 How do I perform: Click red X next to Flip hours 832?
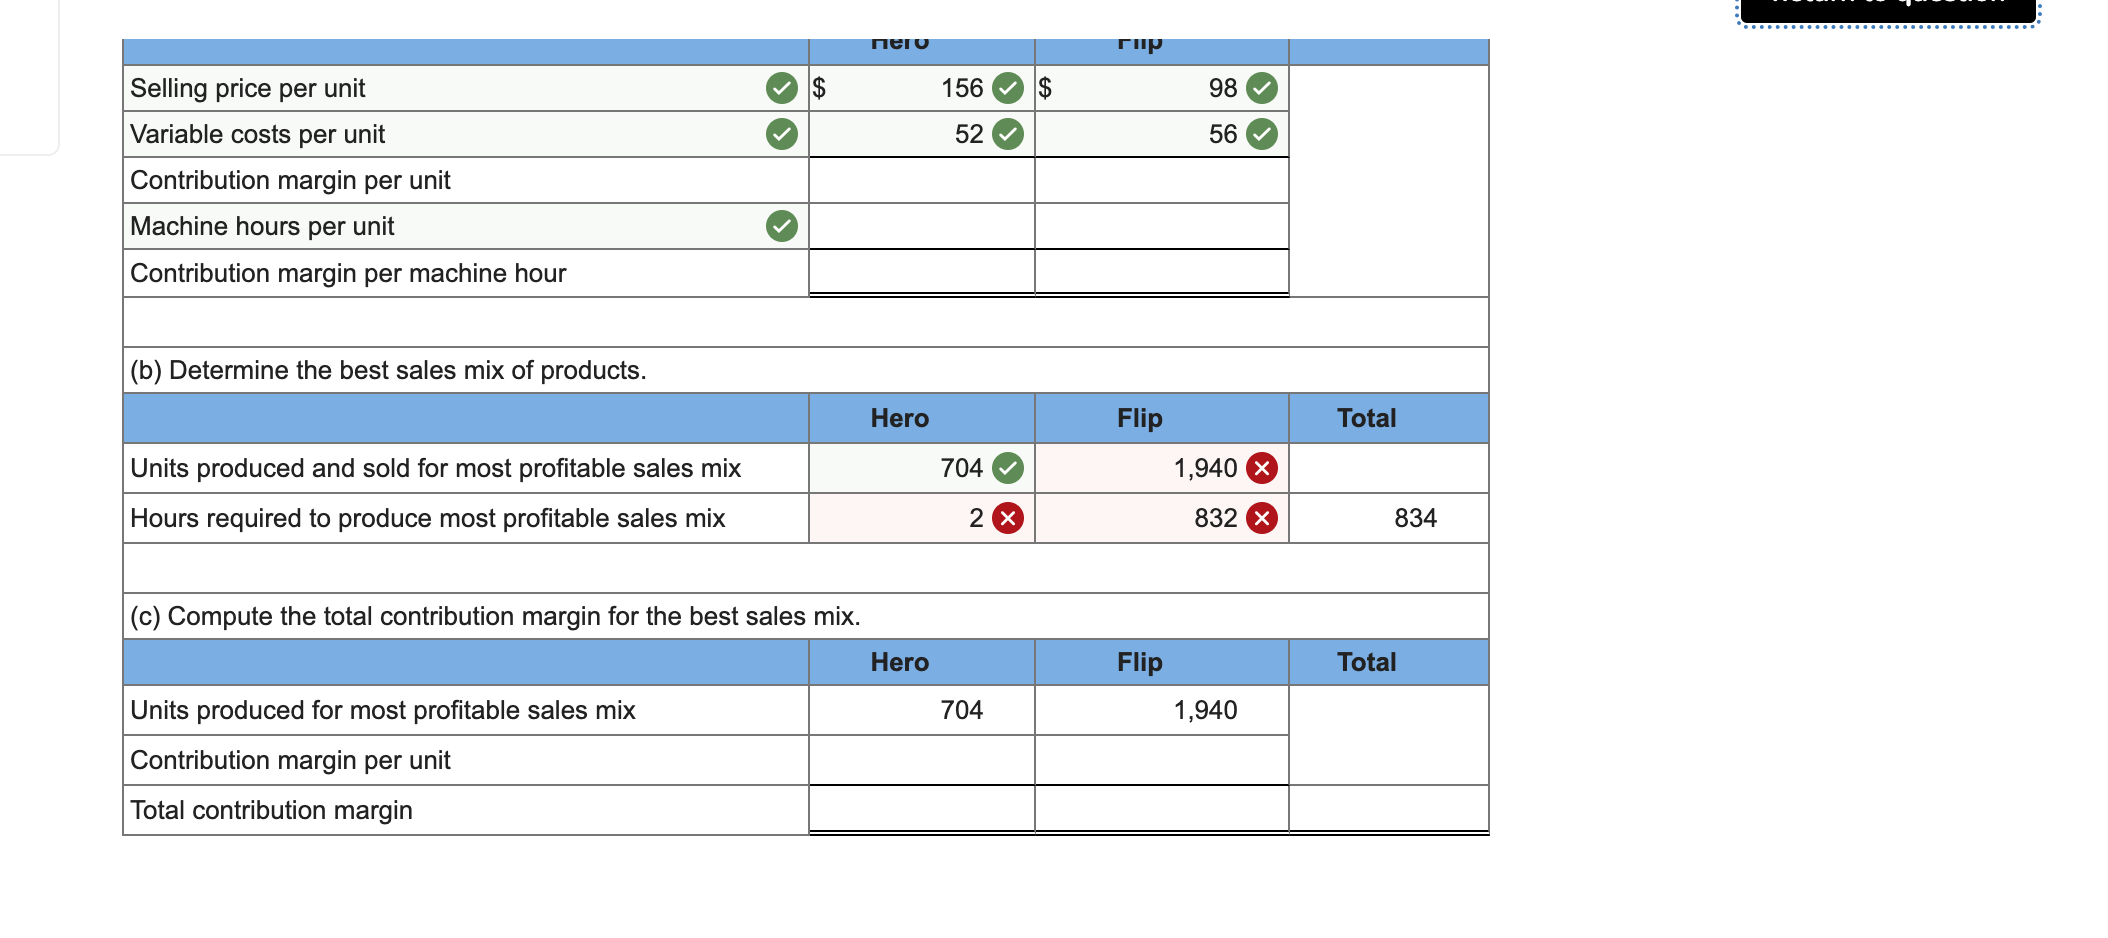tap(1262, 518)
